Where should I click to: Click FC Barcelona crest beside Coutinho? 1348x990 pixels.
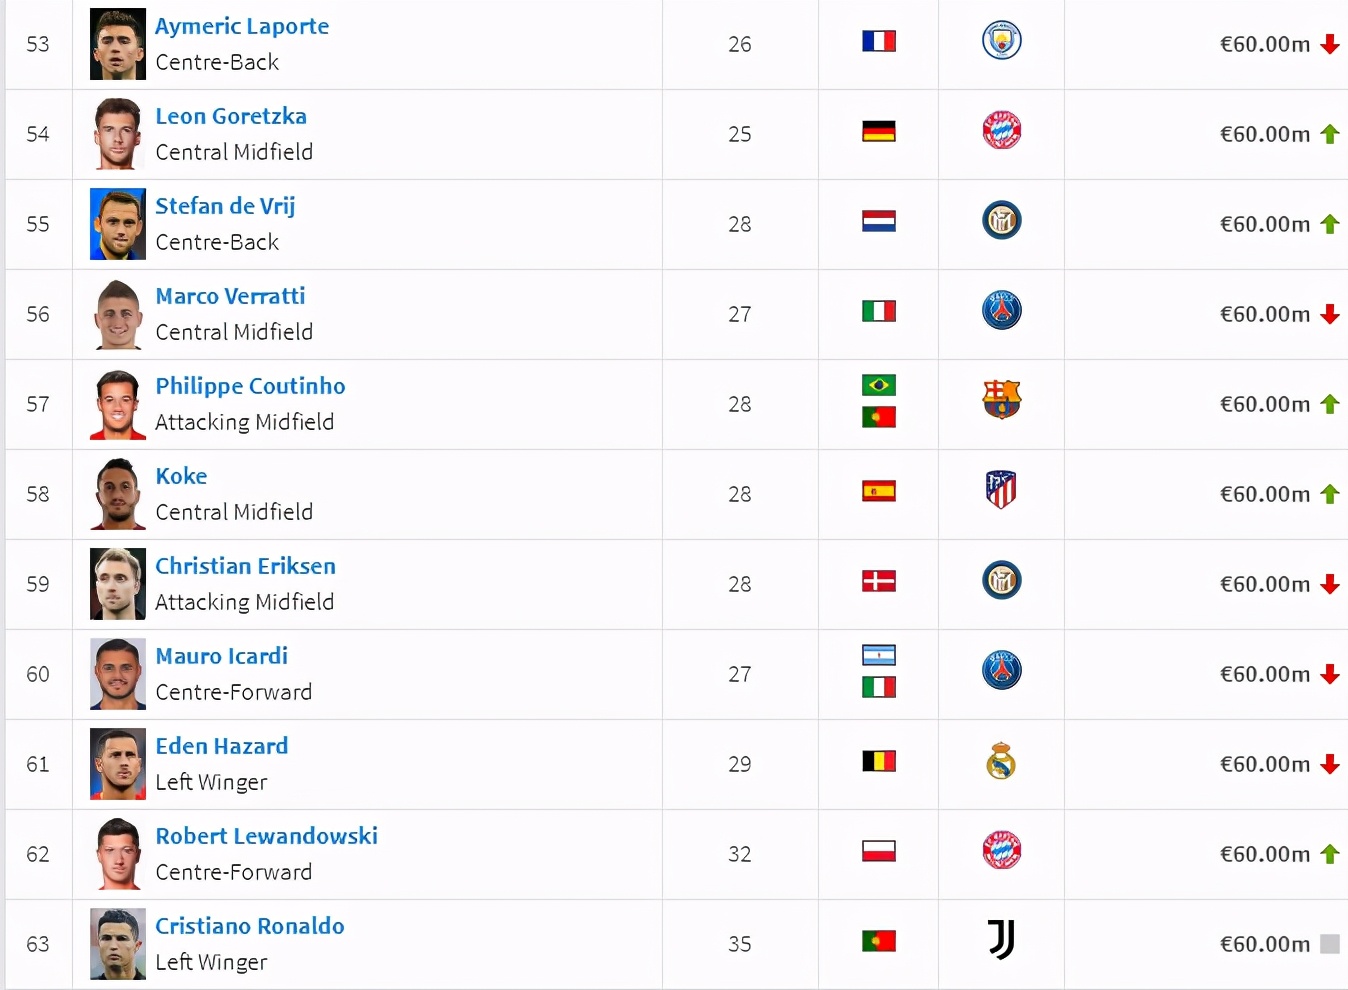[x=1001, y=400]
